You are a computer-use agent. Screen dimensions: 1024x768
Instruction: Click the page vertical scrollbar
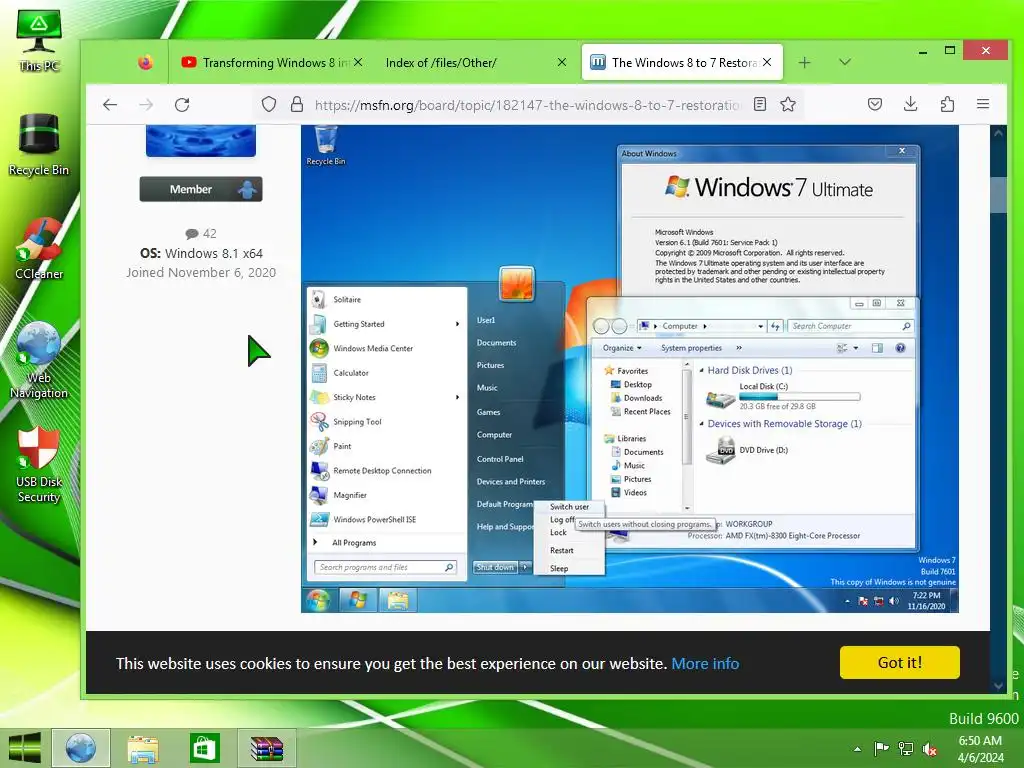pos(998,408)
